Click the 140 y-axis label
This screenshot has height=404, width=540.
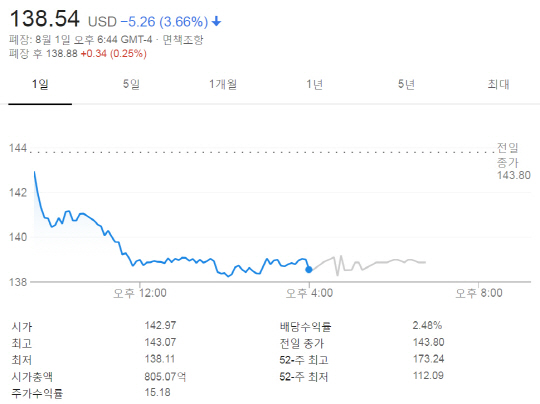tap(18, 237)
